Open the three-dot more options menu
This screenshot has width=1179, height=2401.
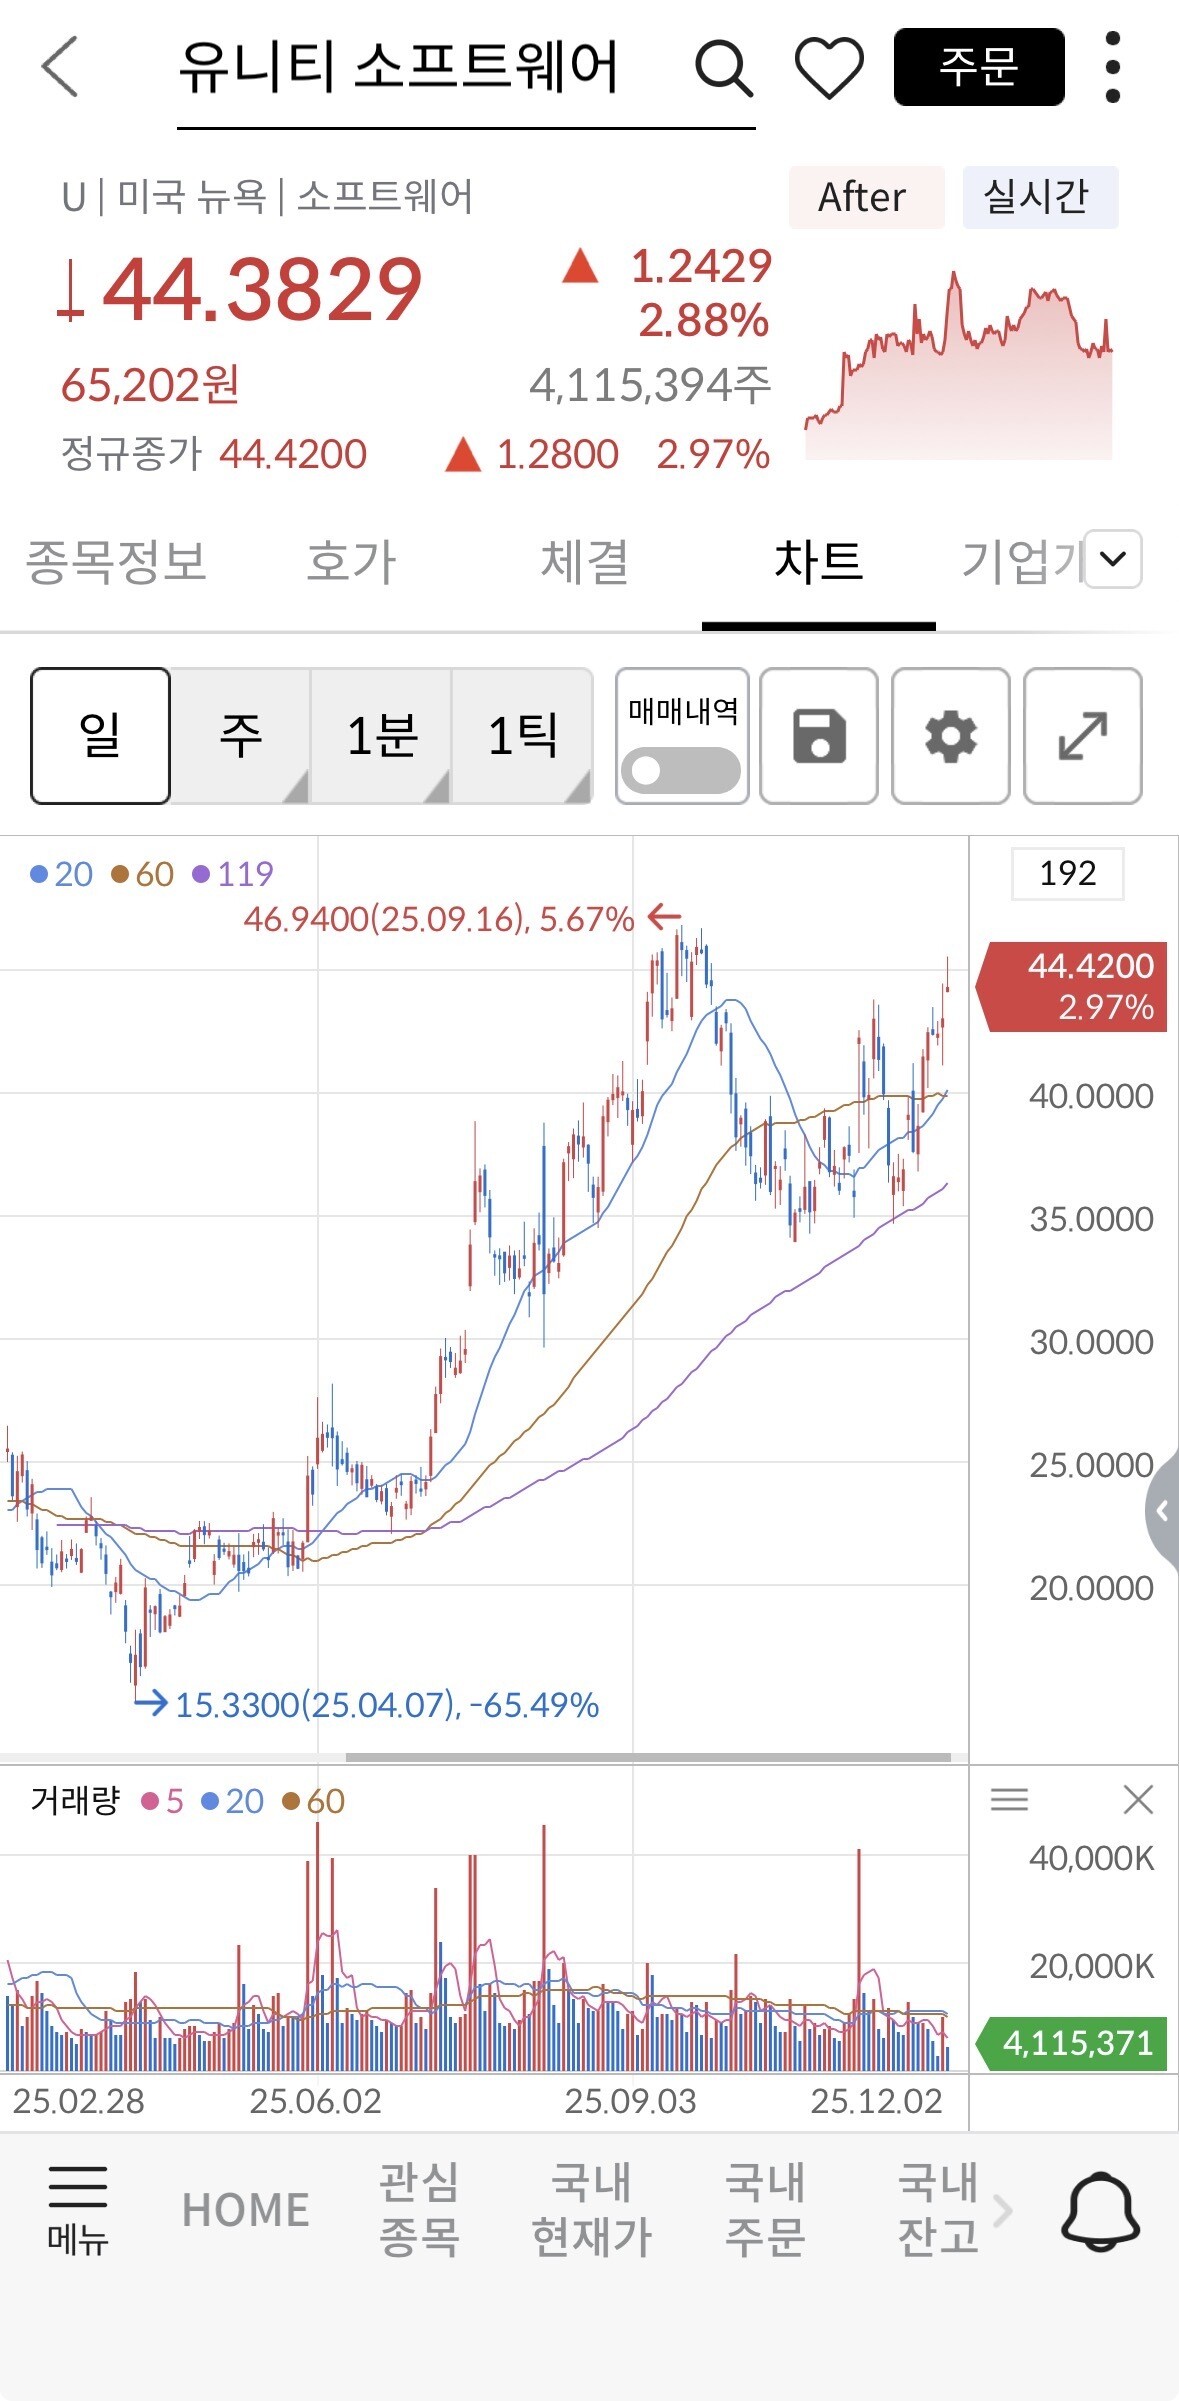(x=1113, y=67)
